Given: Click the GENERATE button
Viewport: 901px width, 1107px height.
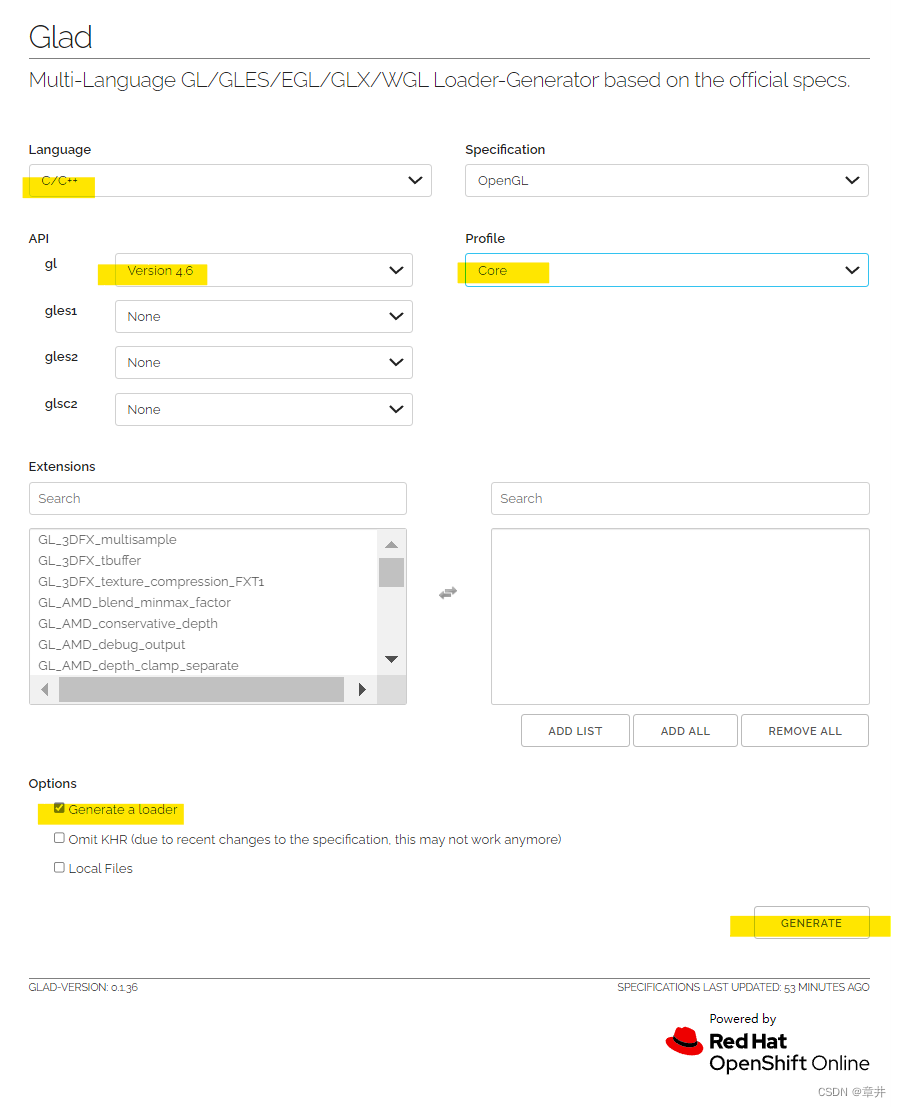Looking at the screenshot, I should tap(811, 923).
